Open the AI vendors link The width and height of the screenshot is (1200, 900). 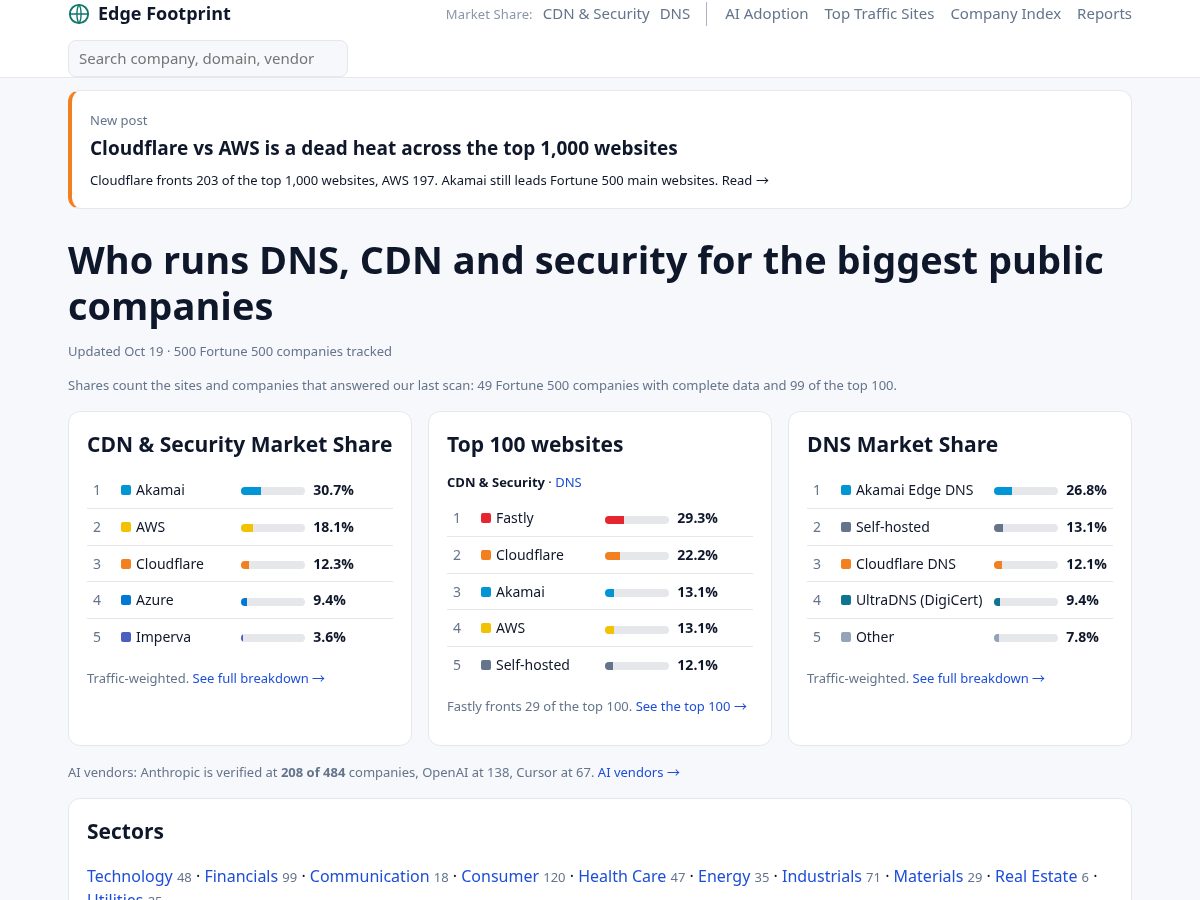(639, 772)
